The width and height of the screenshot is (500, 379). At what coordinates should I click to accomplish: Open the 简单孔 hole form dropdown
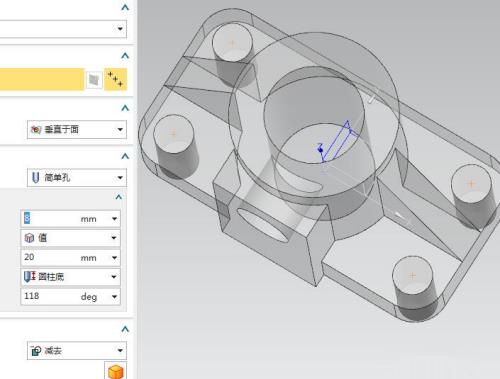[77, 177]
